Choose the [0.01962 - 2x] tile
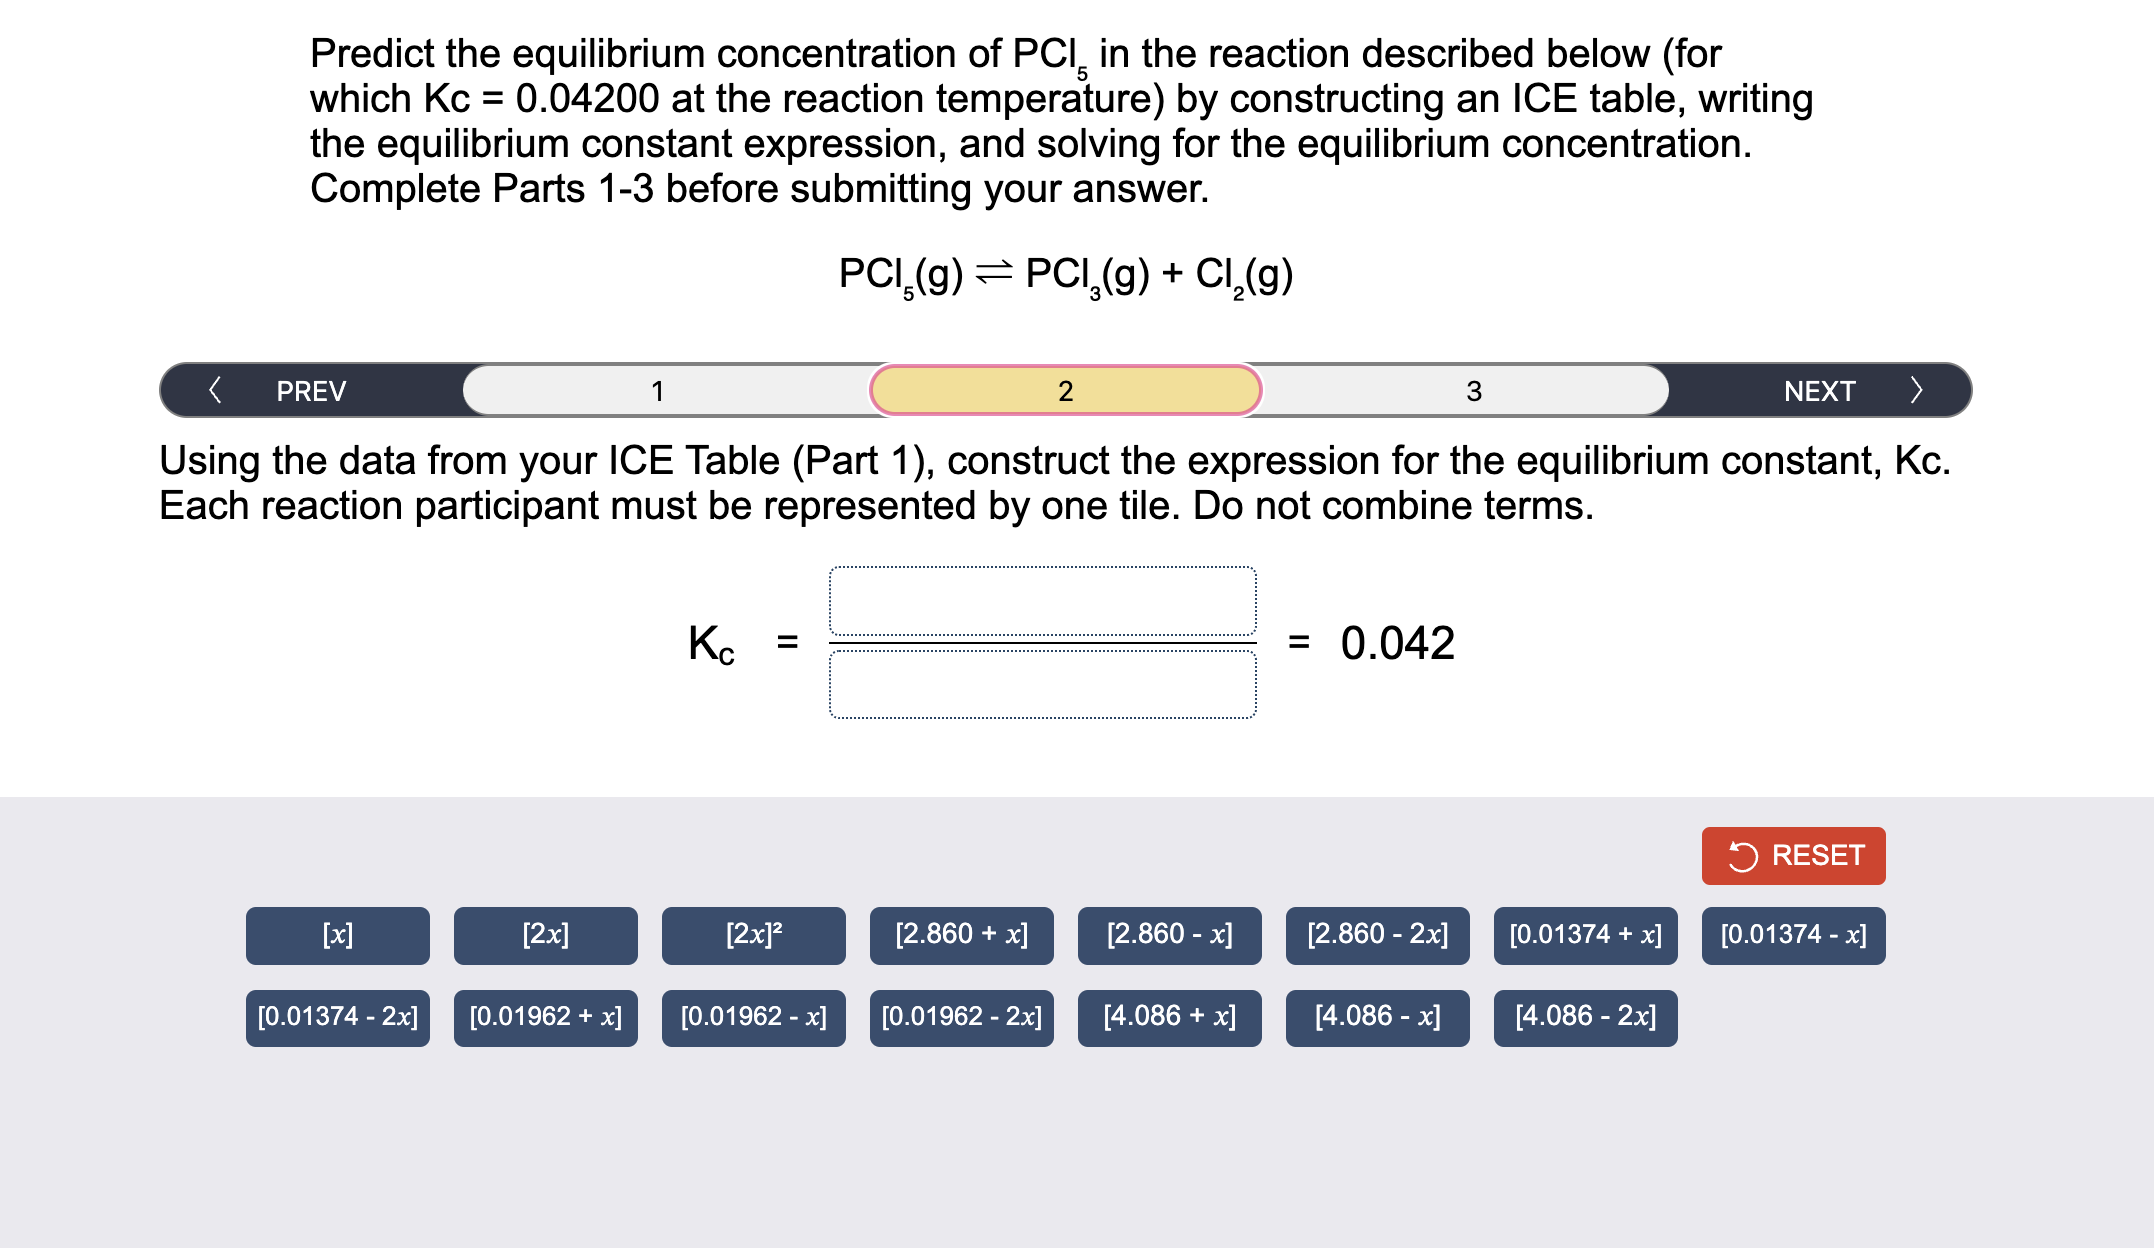 coord(961,1017)
